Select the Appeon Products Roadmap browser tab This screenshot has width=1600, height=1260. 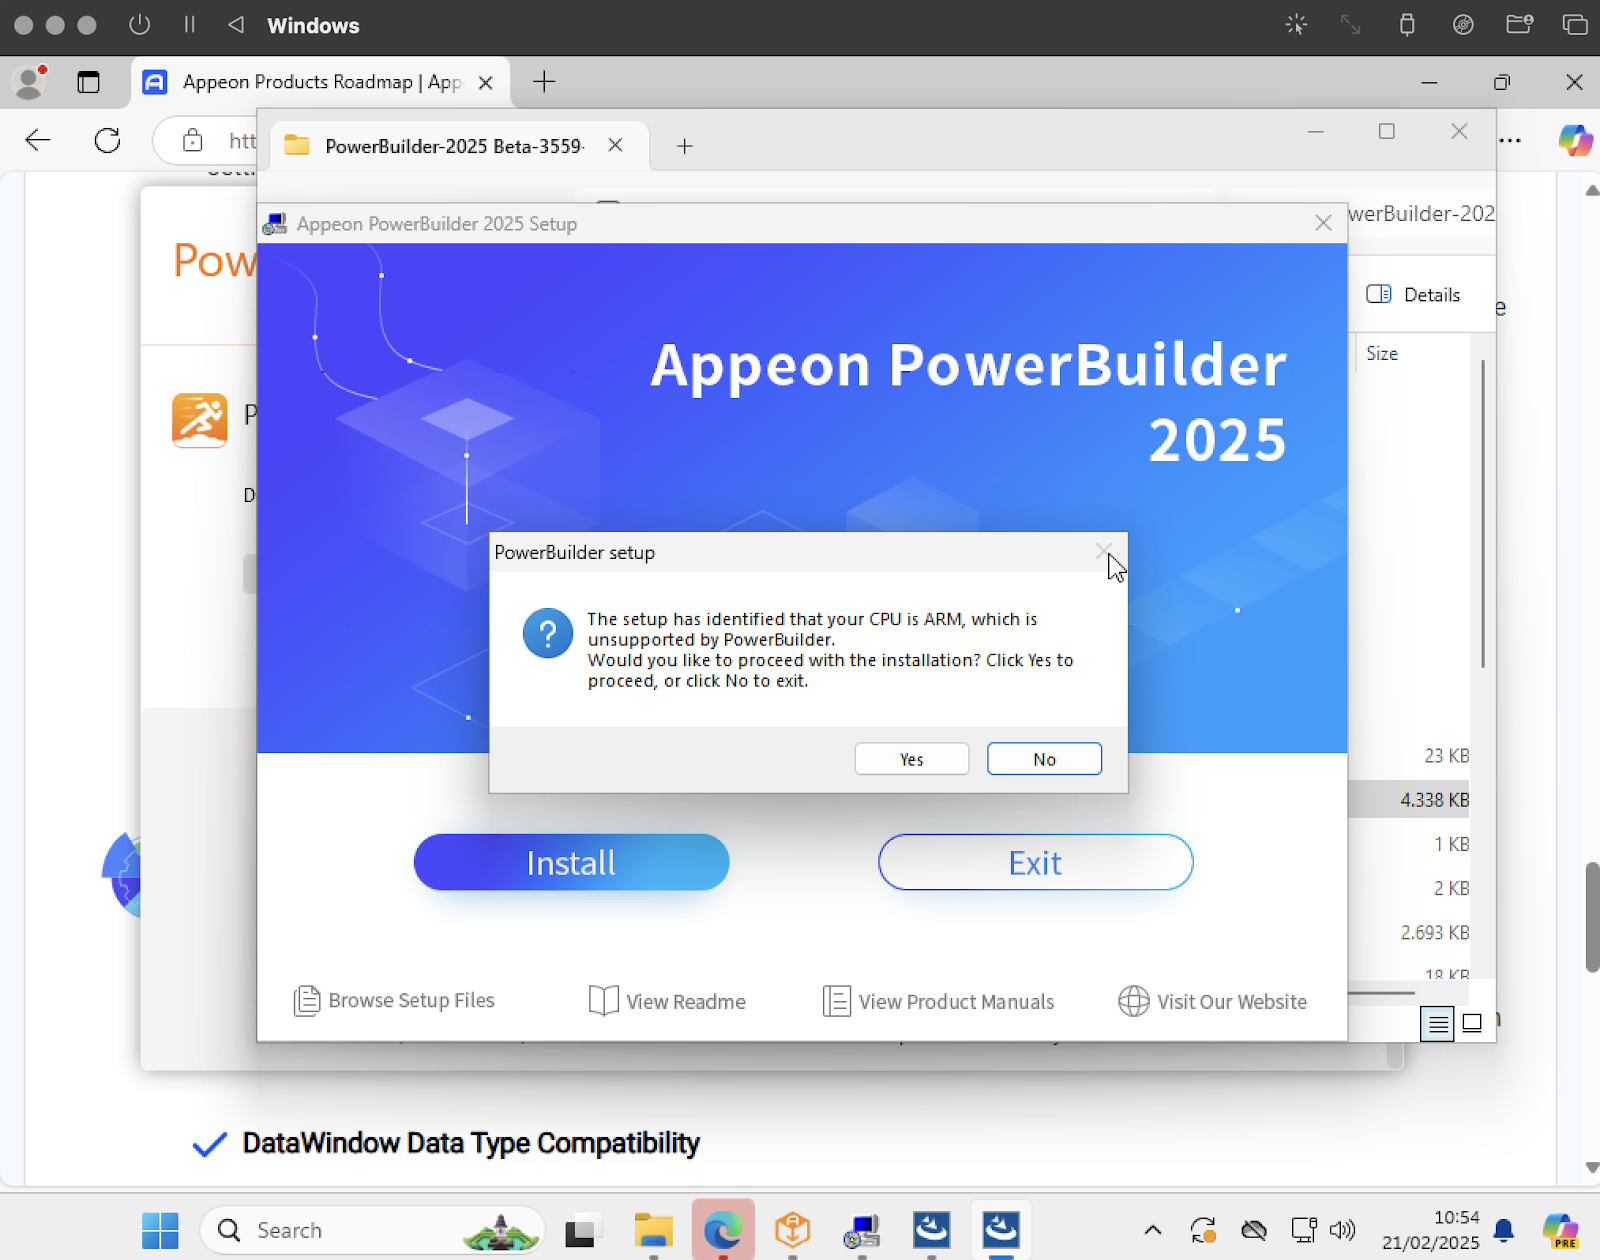coord(320,82)
